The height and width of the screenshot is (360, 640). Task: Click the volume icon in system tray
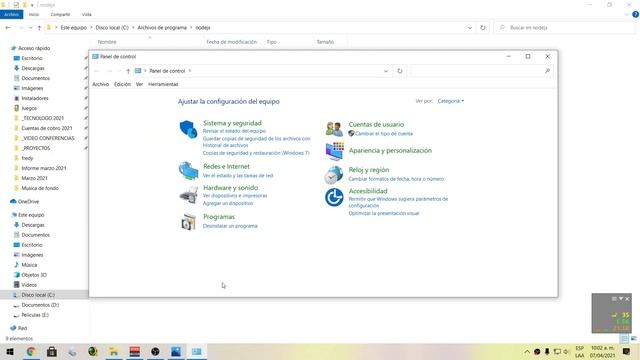(x=567, y=351)
